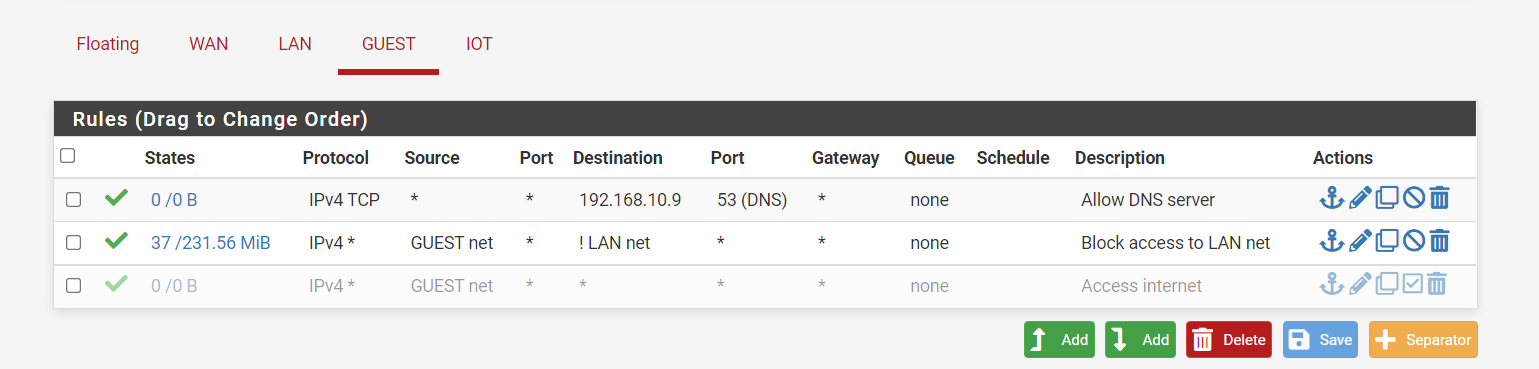Viewport: 1539px width, 369px height.
Task: Tick the Block access to LAN net checkbox
Action: [73, 242]
